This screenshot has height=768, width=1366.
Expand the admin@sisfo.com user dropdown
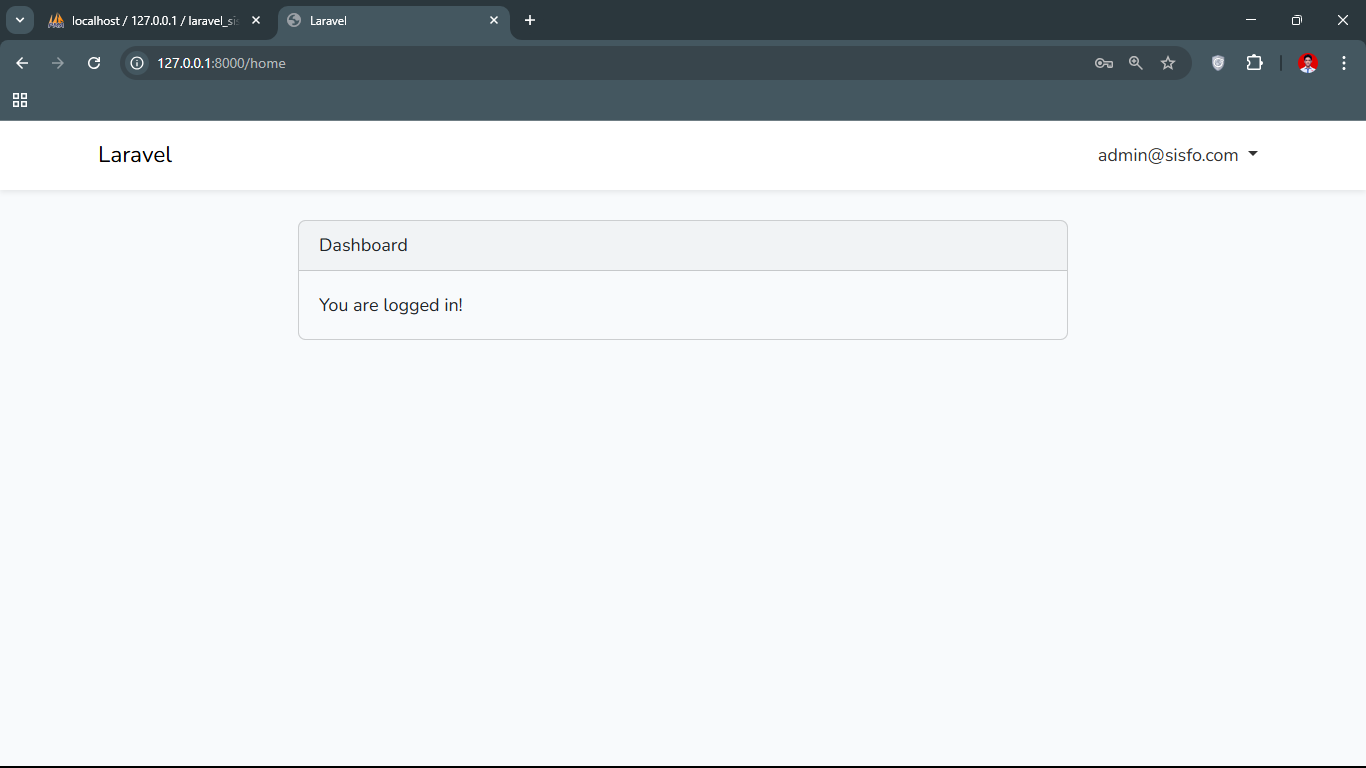pos(1177,155)
